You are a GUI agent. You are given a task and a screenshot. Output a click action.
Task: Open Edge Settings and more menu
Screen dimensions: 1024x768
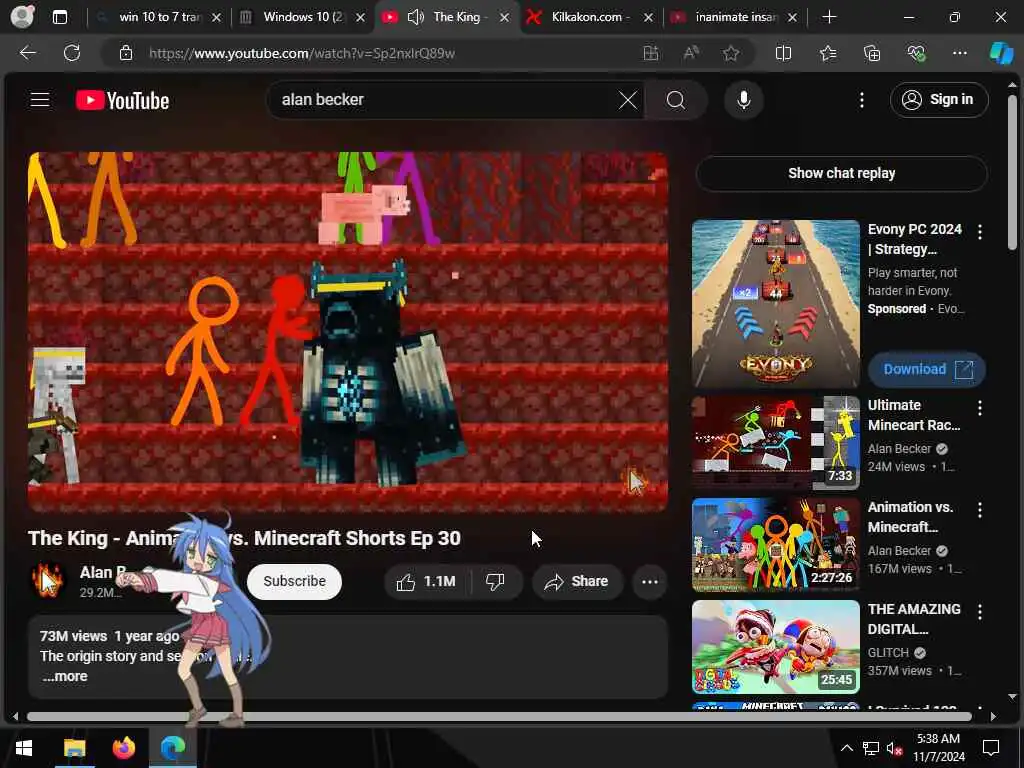pyautogui.click(x=959, y=53)
